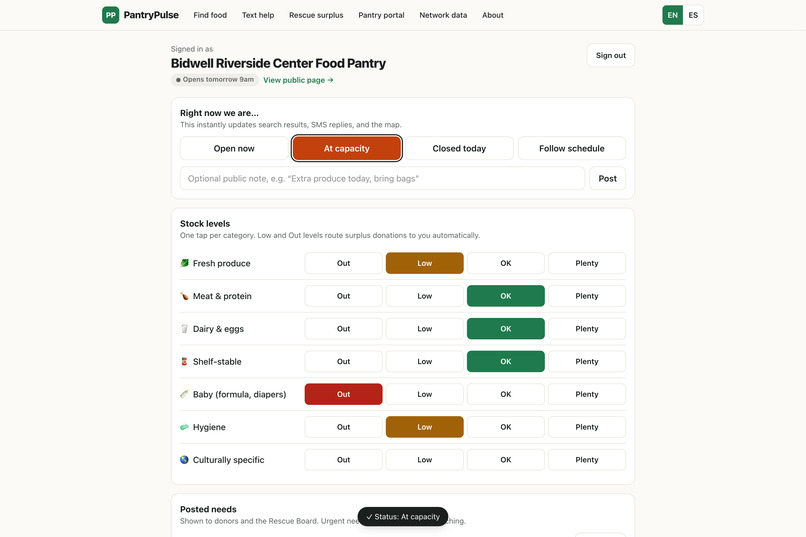Click the Fresh produce leaf icon
Screen dimensions: 806x537
(x=185, y=263)
